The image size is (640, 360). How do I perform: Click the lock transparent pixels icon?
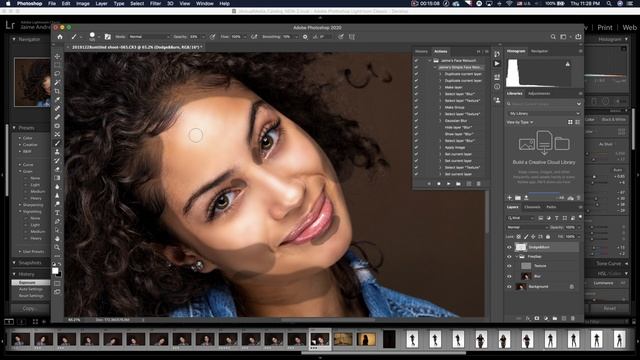[519, 237]
